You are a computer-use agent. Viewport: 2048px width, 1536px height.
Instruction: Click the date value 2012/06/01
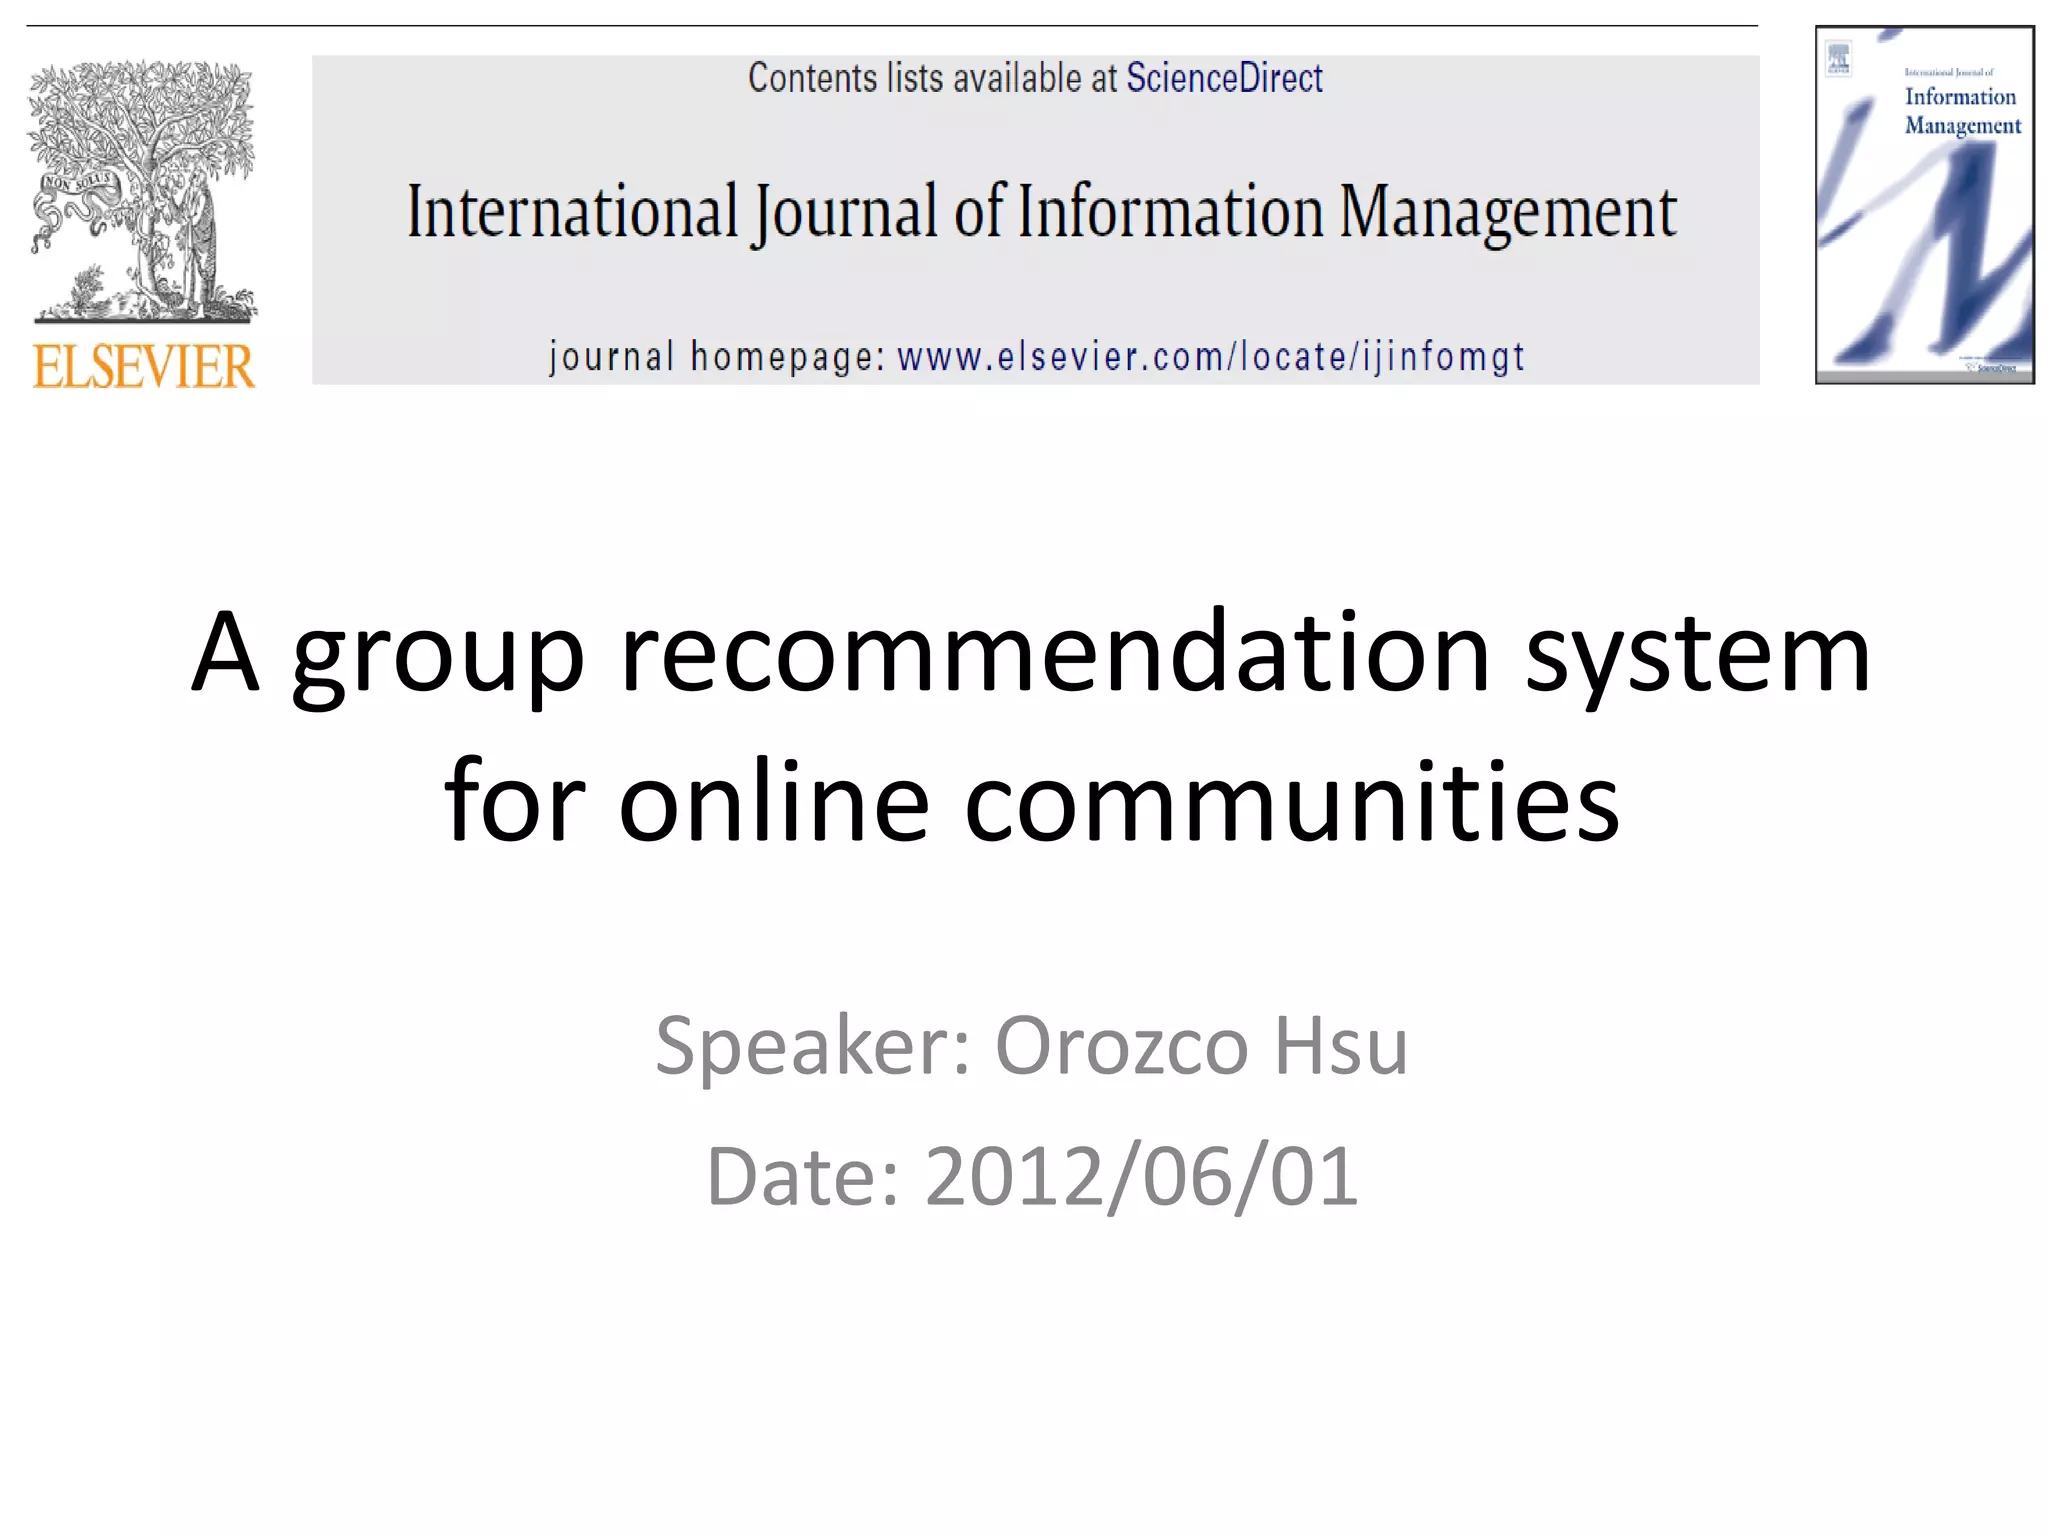1140,1176
